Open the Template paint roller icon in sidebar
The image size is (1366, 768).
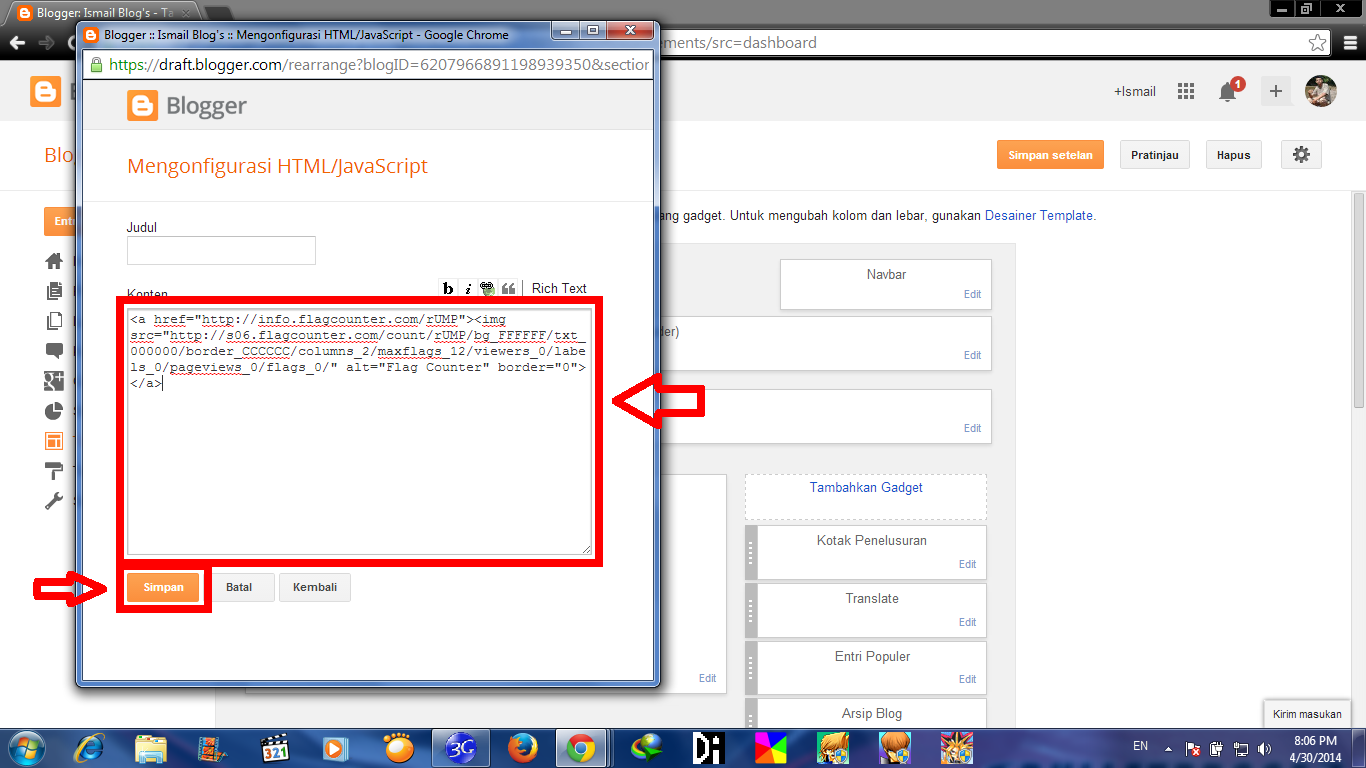click(x=54, y=471)
